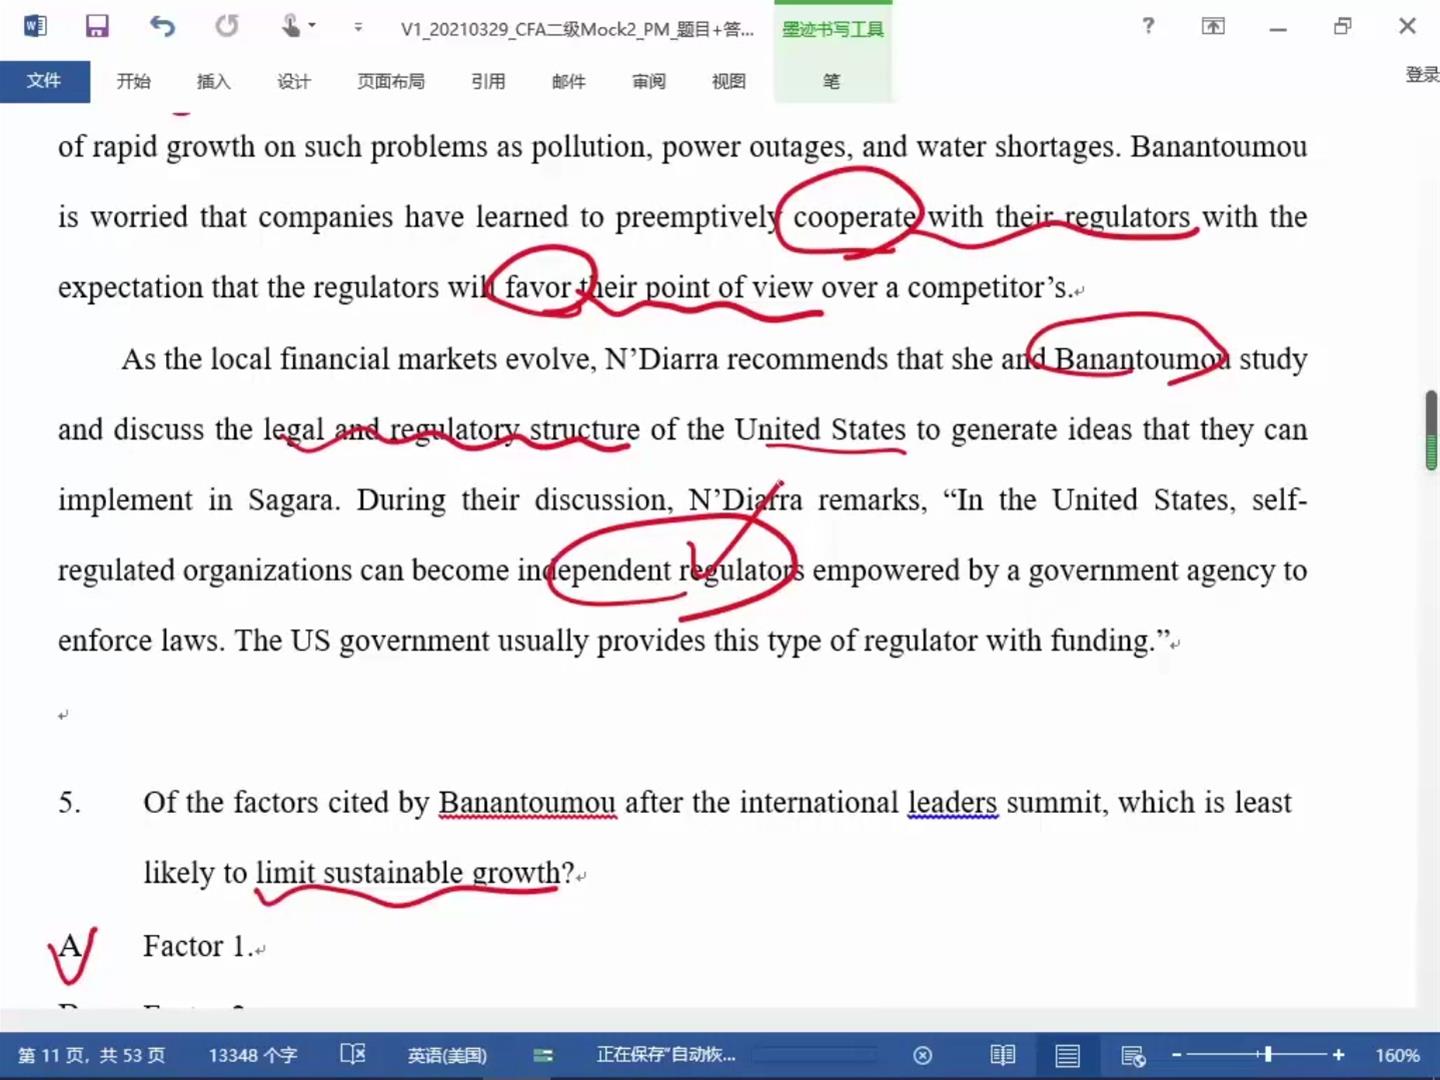Click the proofing errors book icon

tap(352, 1054)
